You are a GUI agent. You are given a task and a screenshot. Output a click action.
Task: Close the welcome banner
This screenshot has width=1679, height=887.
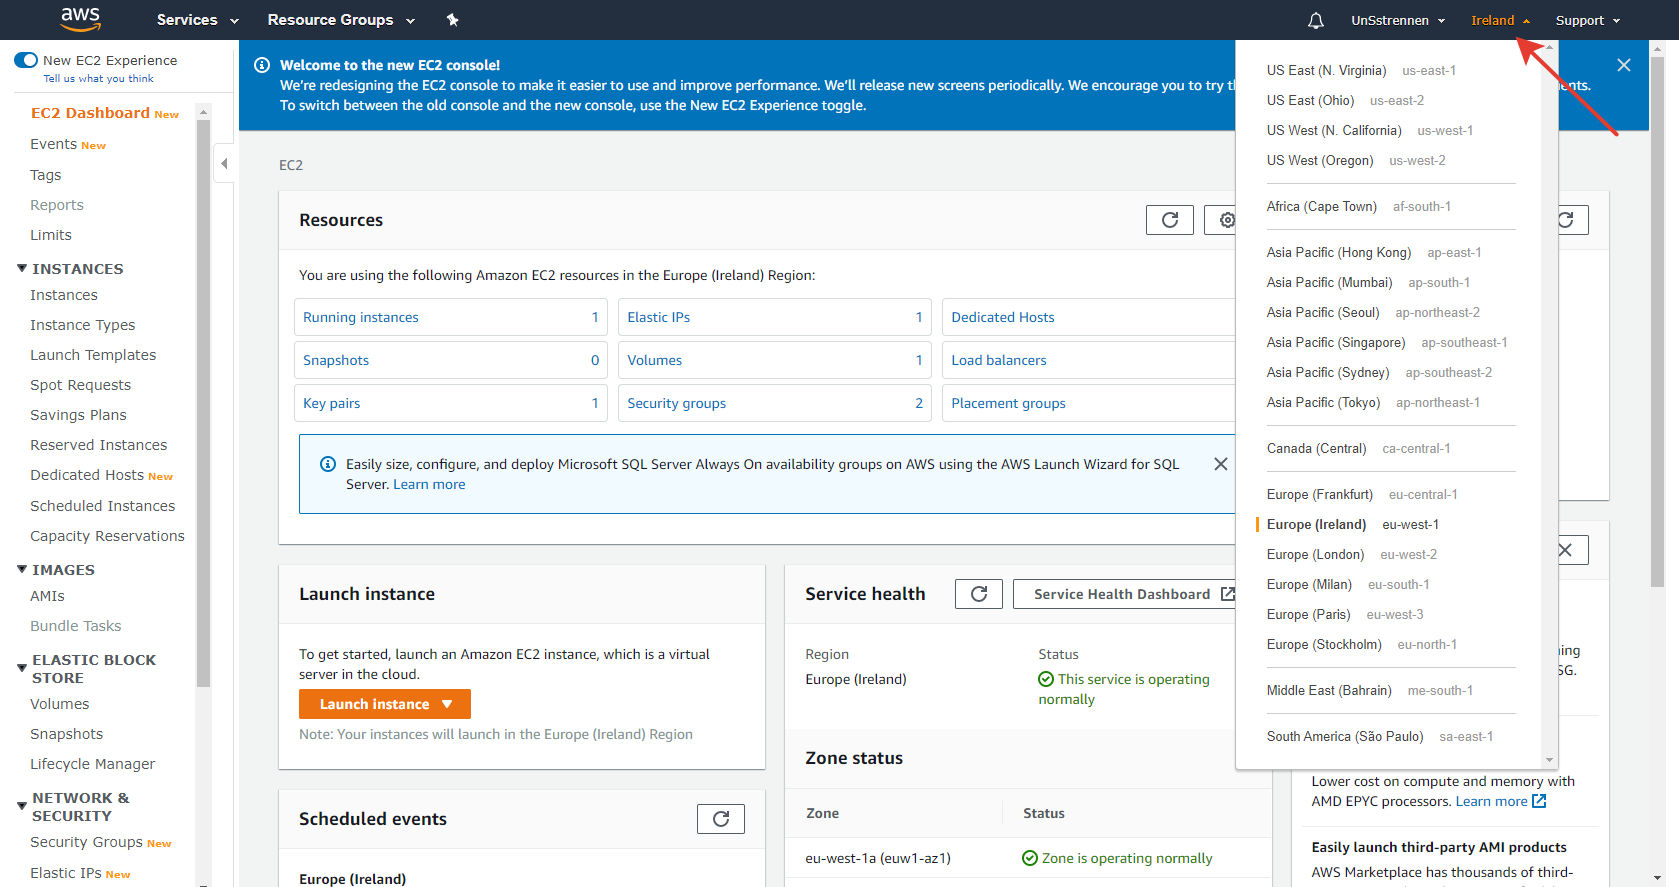1623,65
